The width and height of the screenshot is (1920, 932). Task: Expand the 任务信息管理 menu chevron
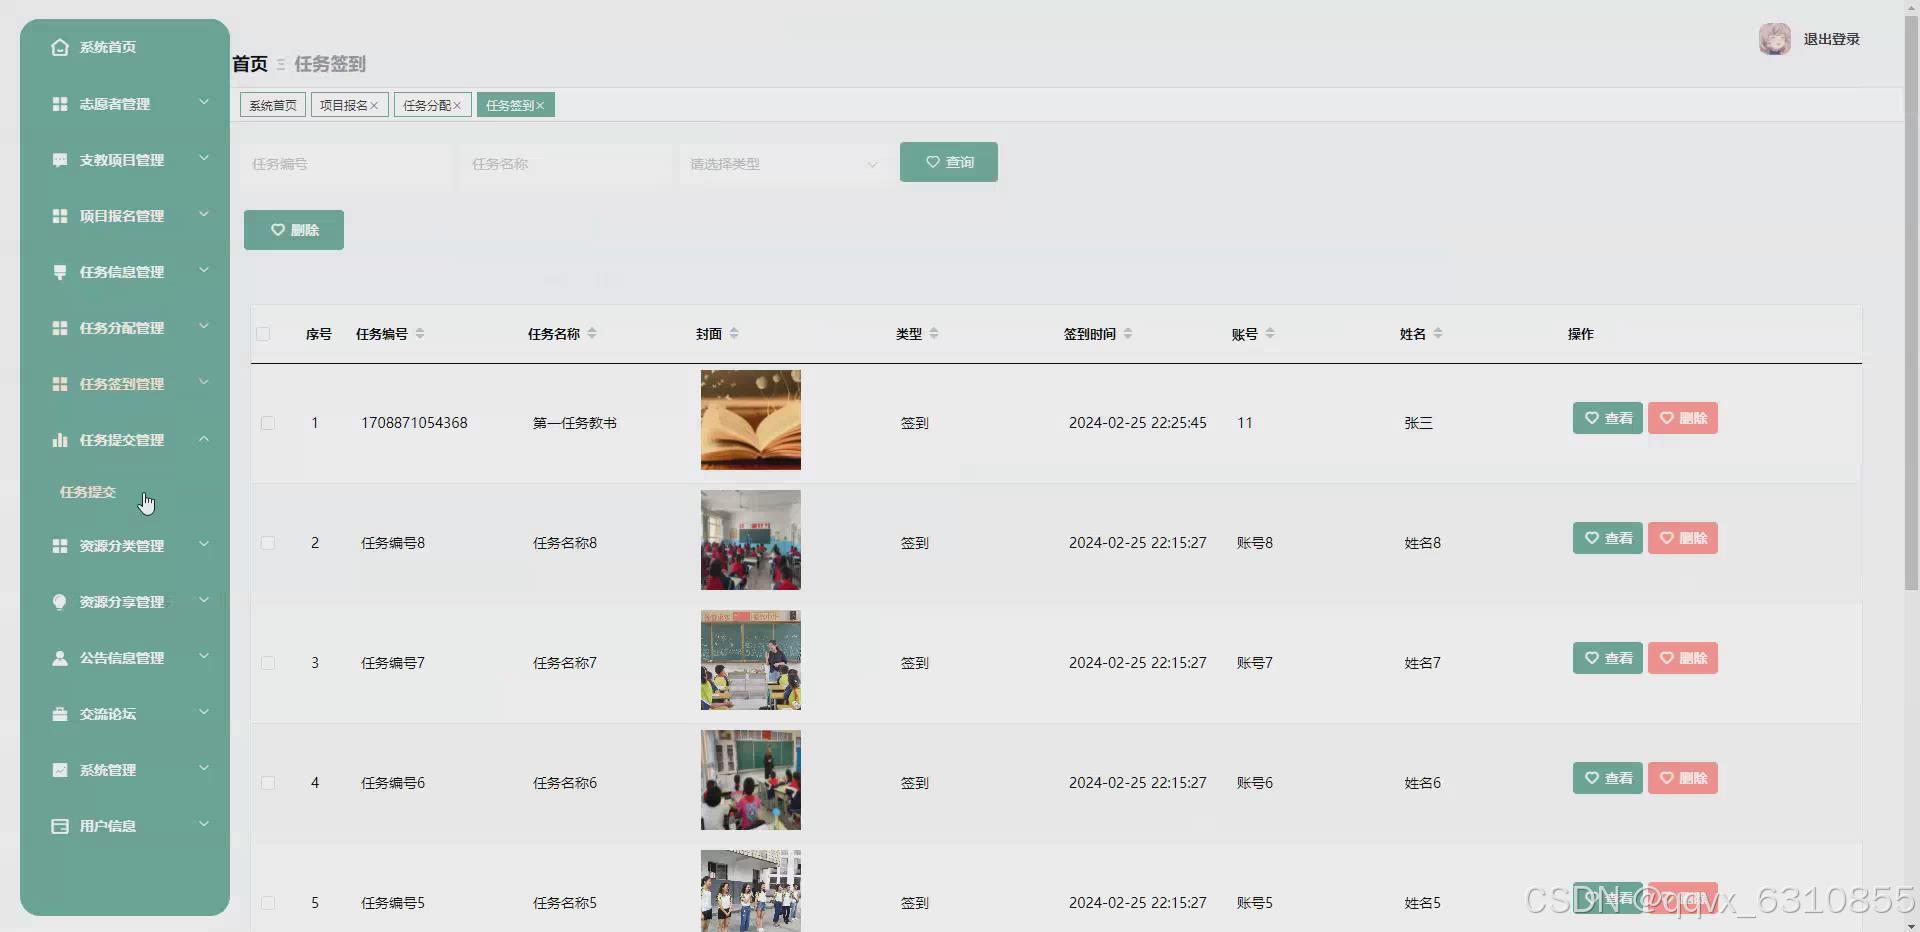click(204, 270)
